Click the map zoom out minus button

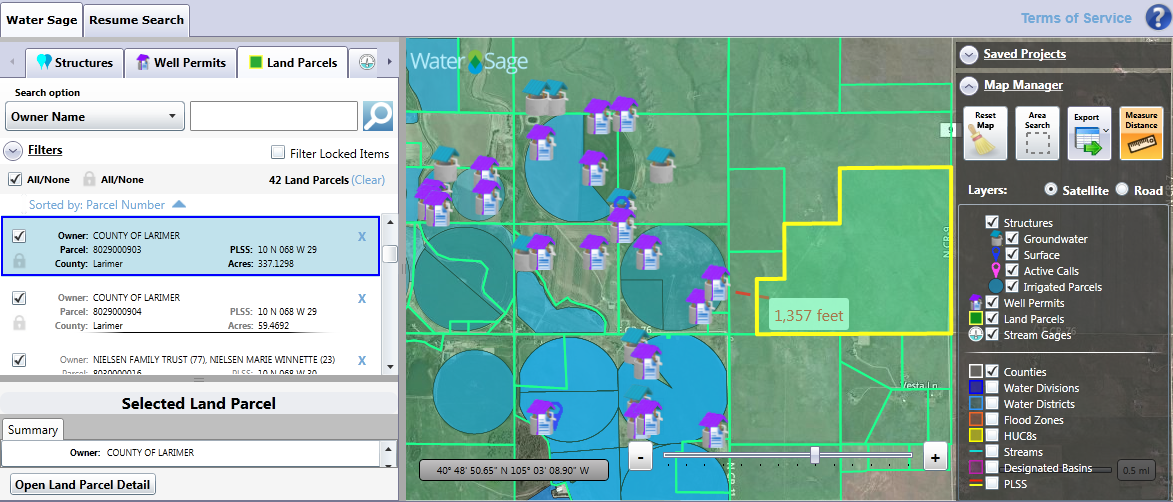click(641, 456)
